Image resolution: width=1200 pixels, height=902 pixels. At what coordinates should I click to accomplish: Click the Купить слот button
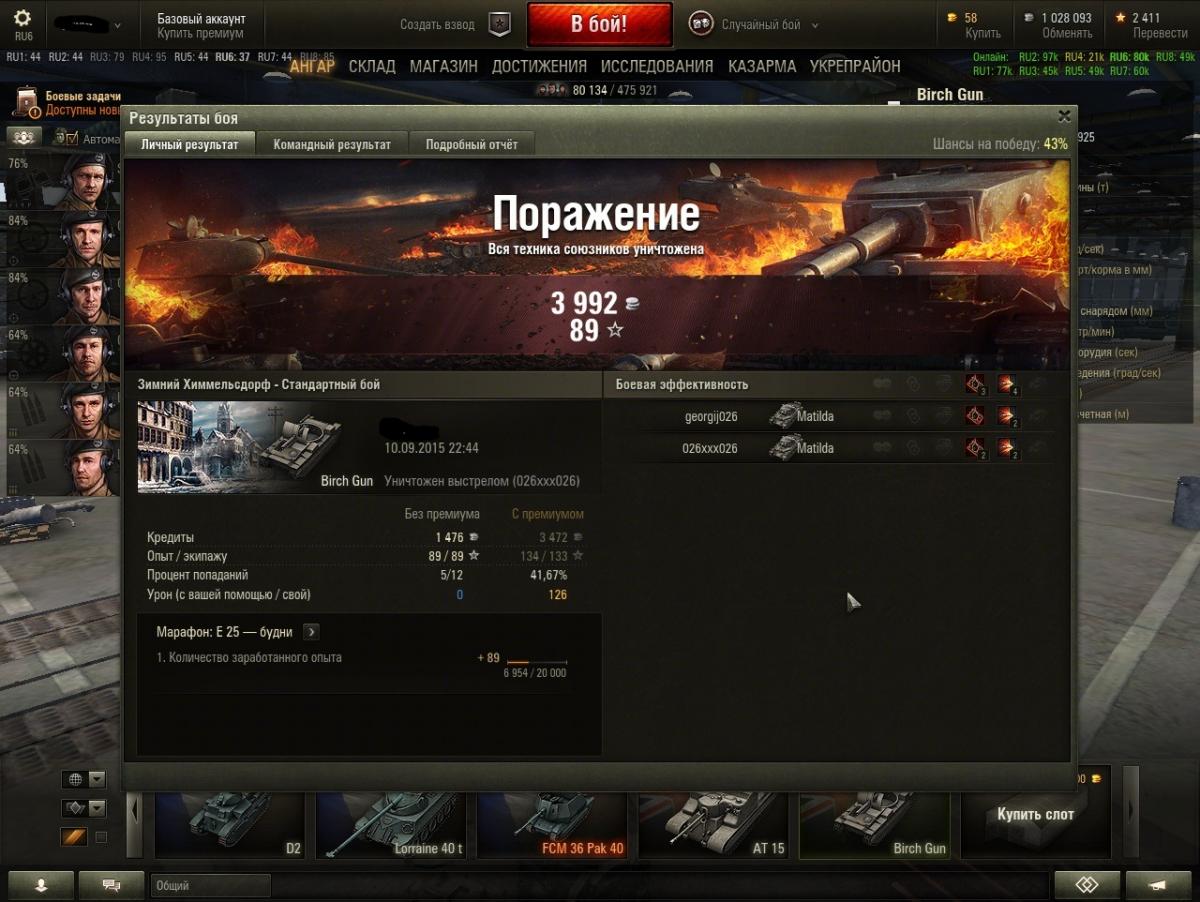click(1035, 815)
